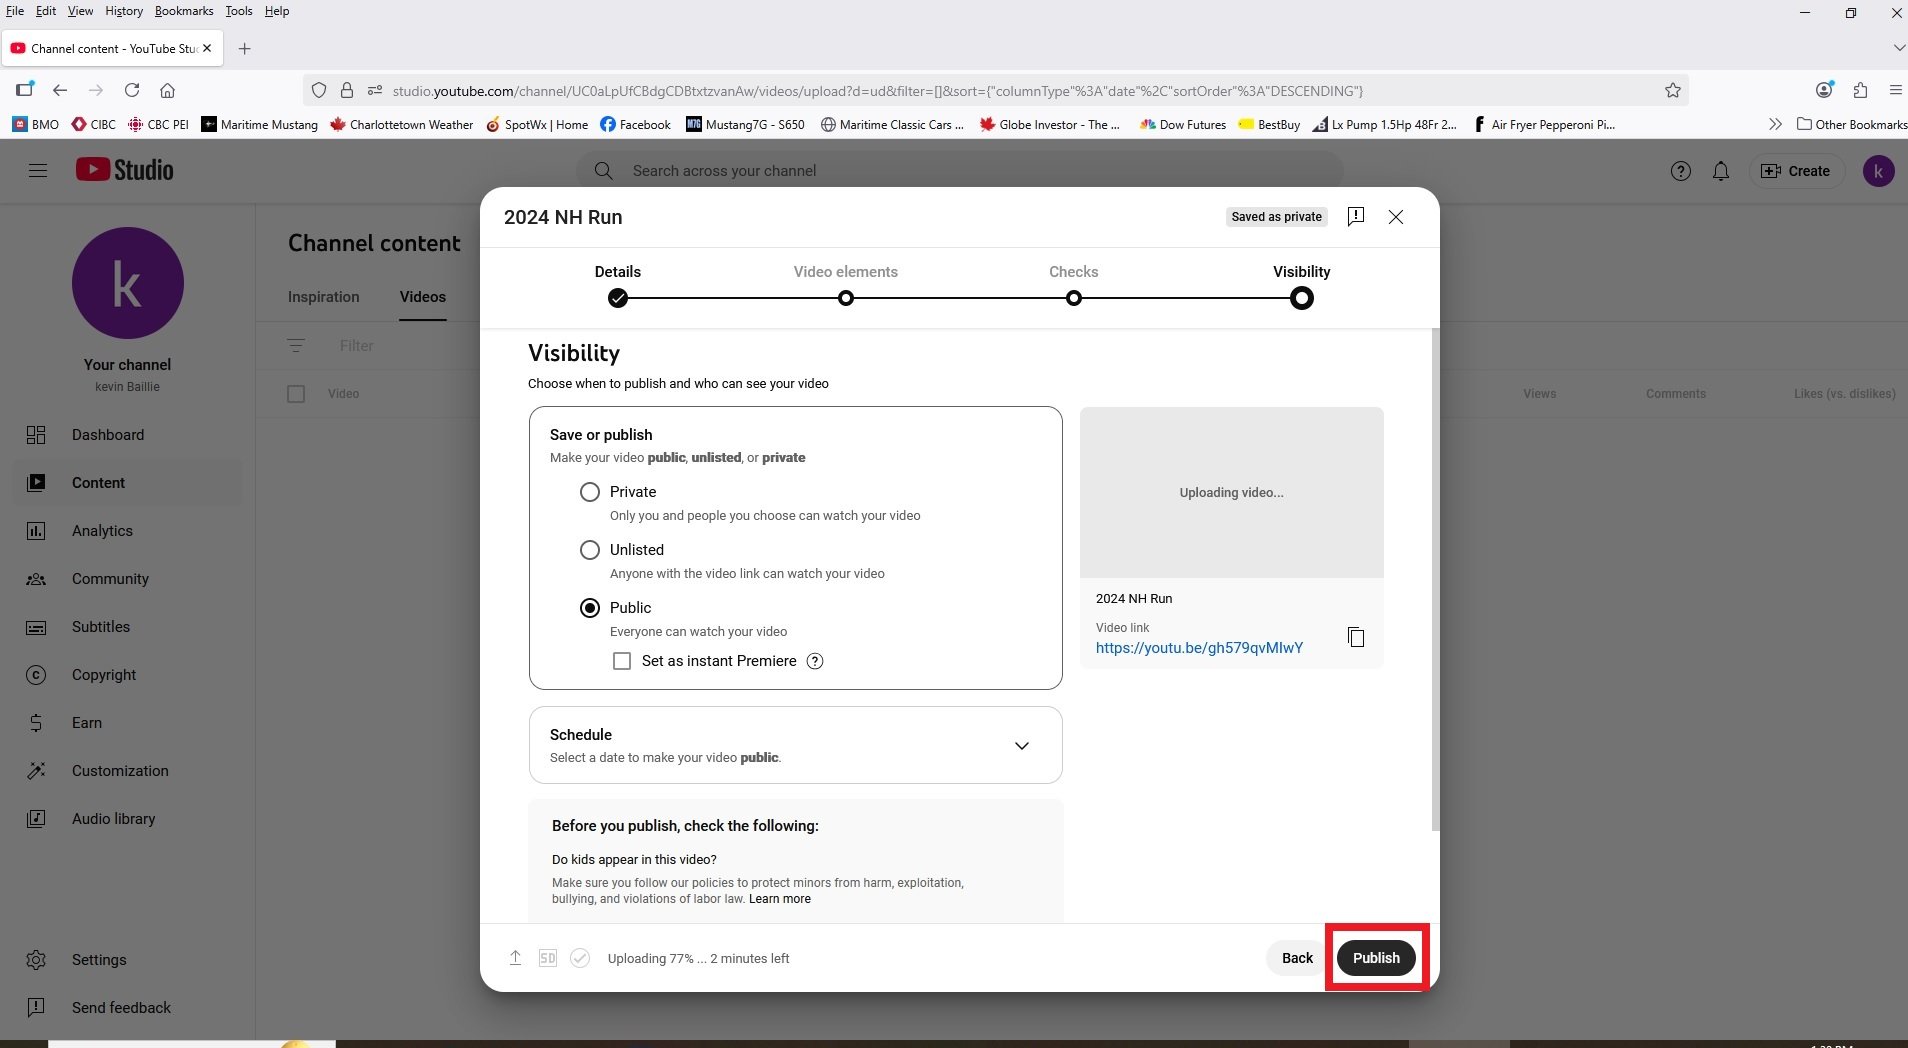Viewport: 1908px width, 1048px height.
Task: Open the Tools menu
Action: click(239, 11)
